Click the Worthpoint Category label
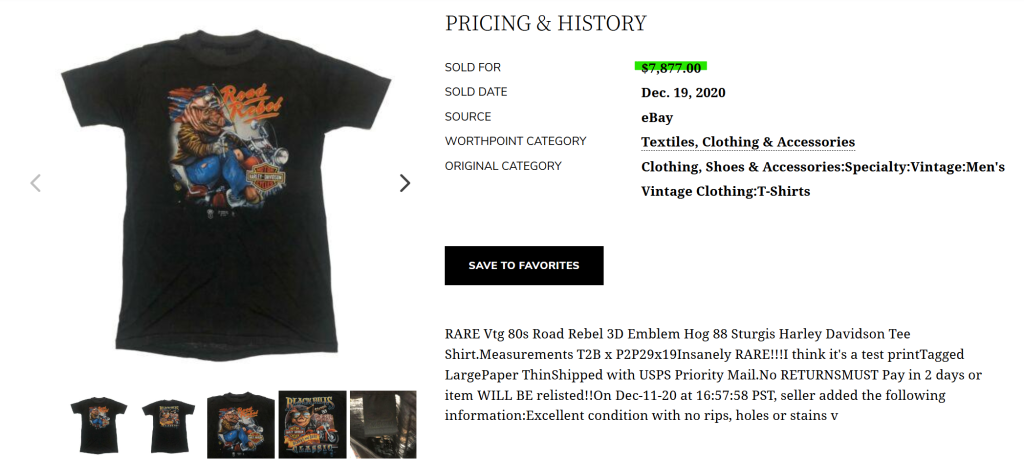1024x460 pixels. 515,141
